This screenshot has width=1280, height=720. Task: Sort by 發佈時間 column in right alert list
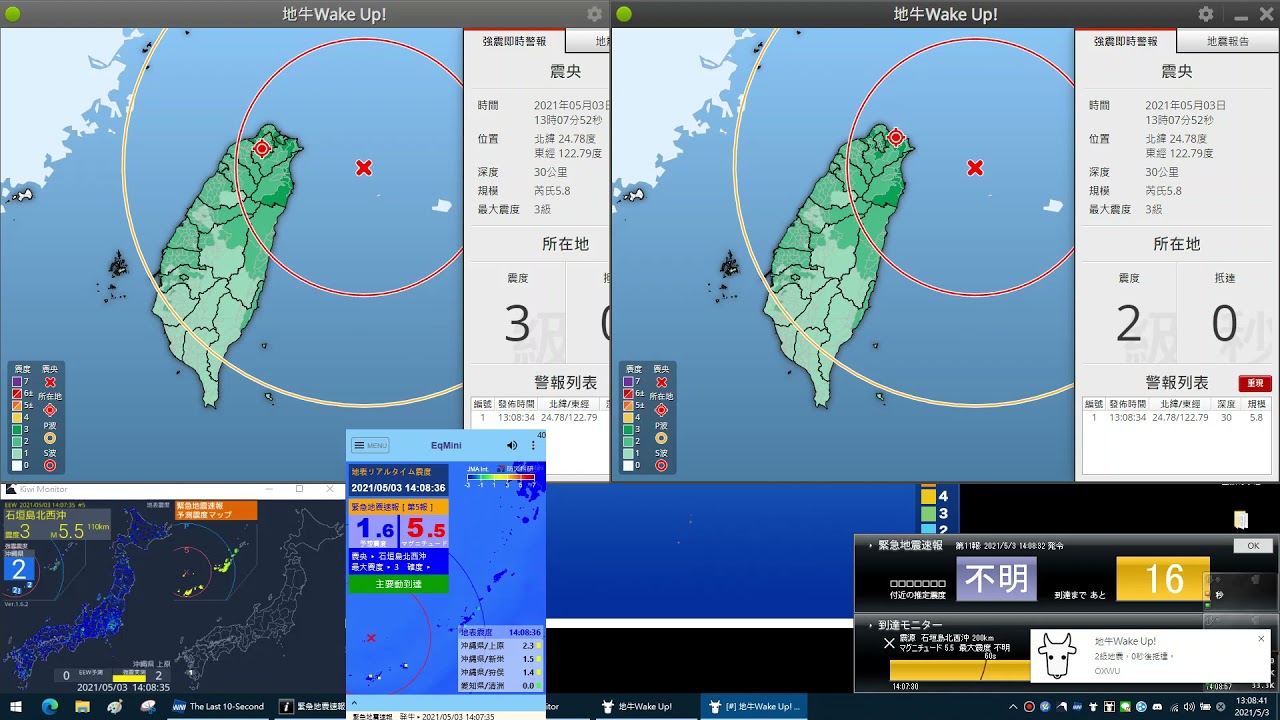click(x=1128, y=404)
